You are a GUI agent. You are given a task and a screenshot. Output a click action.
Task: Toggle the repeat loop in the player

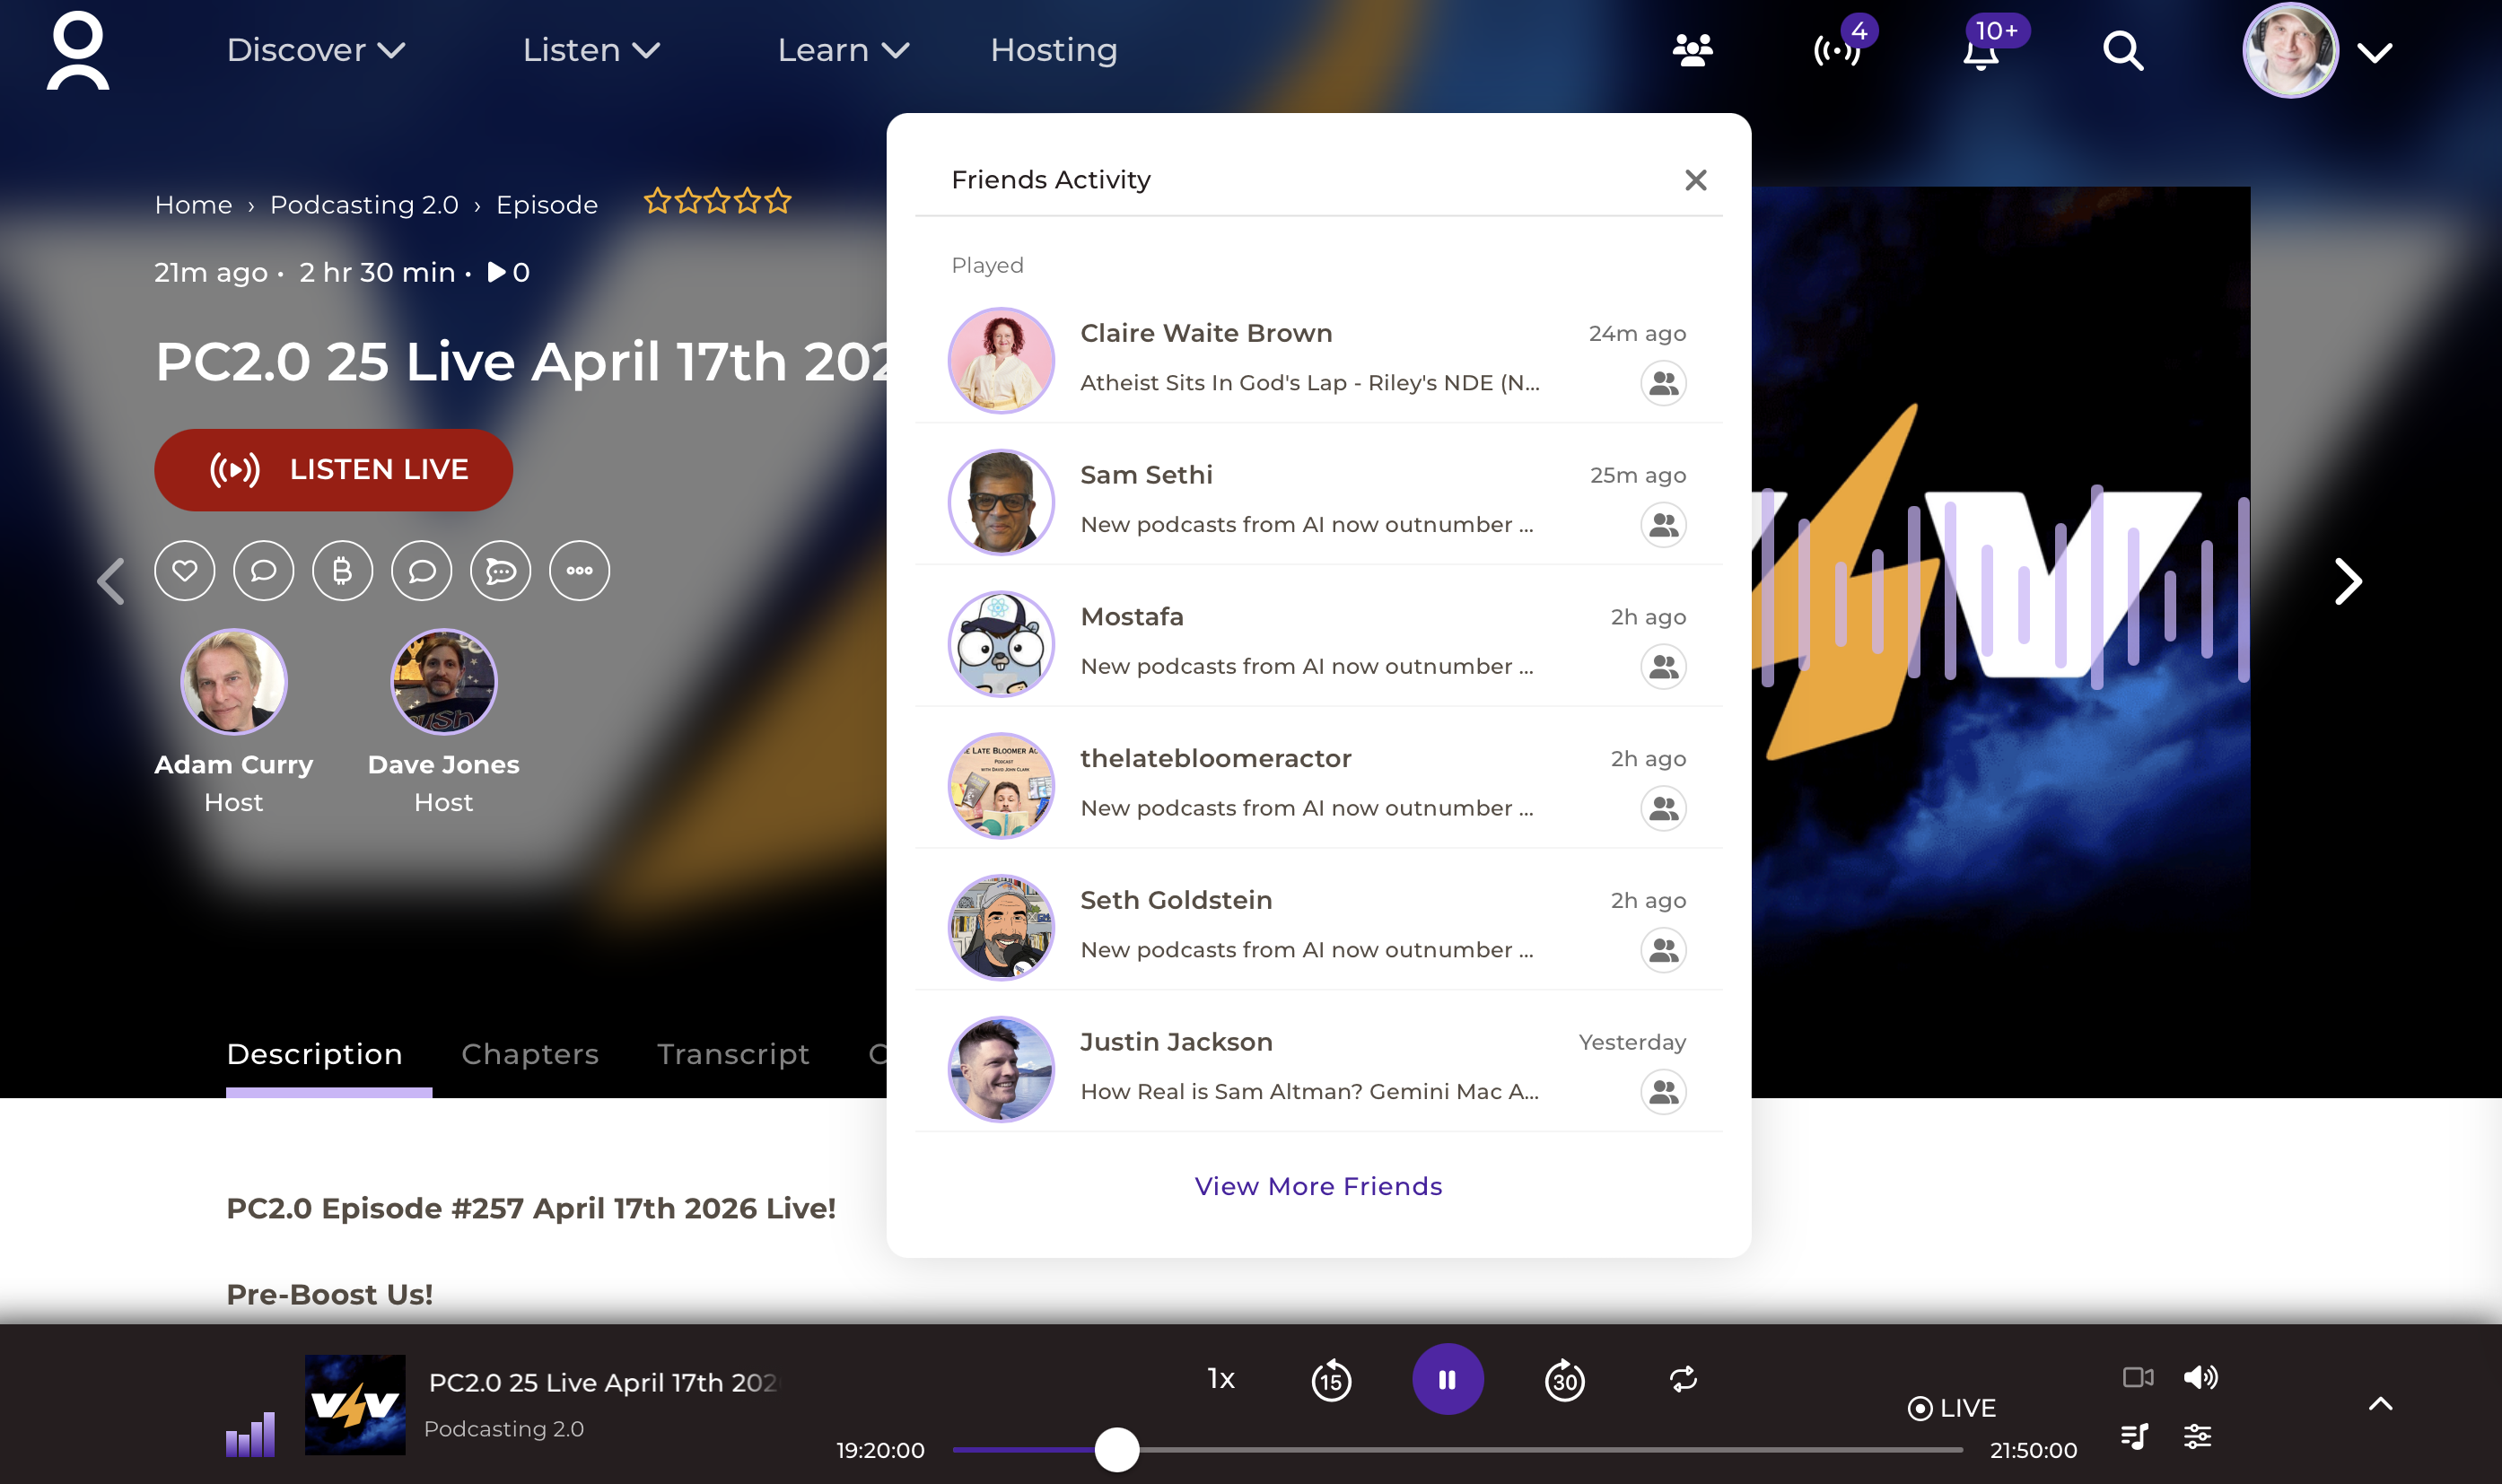tap(1684, 1379)
